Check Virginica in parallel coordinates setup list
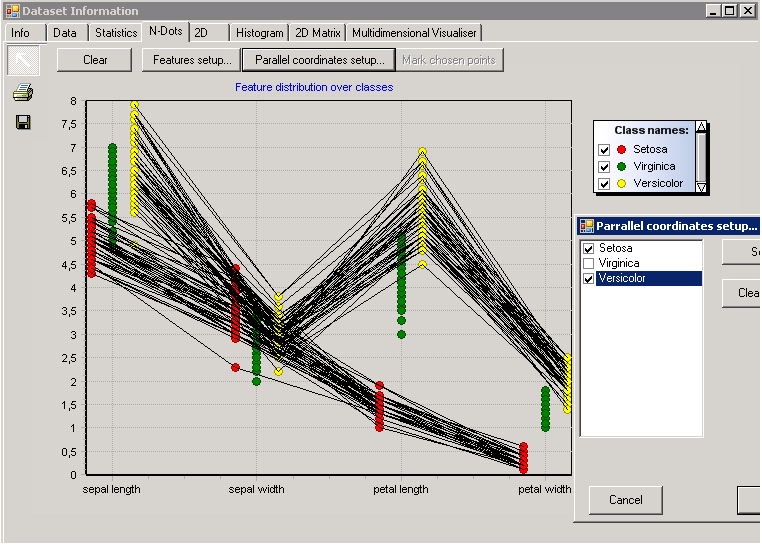Image resolution: width=762 pixels, height=548 pixels. pyautogui.click(x=589, y=263)
